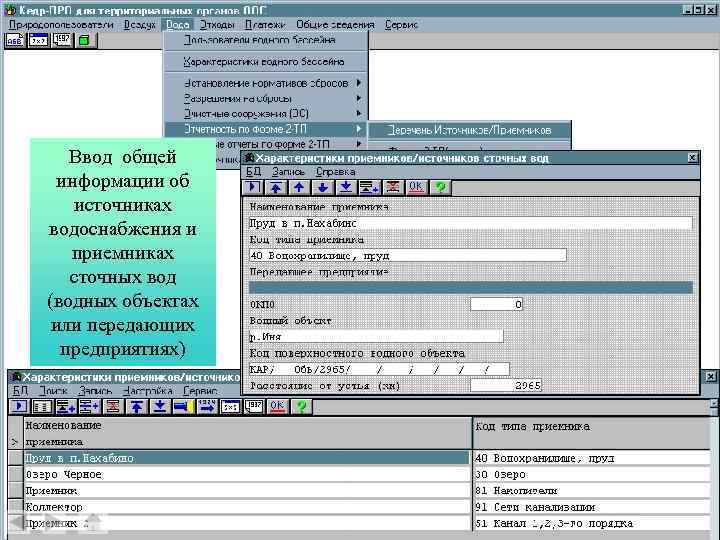The width and height of the screenshot is (720, 540).
Task: Open БД menu in the dialog
Action: [253, 172]
